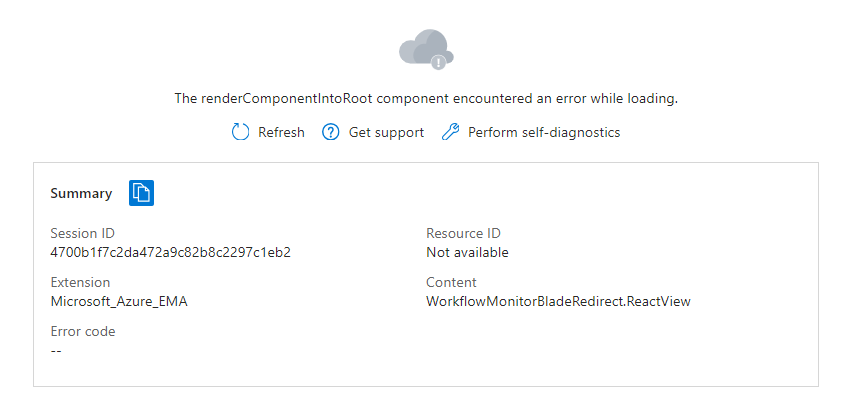The image size is (859, 412).
Task: Click the Error code label
Action: [x=82, y=331]
